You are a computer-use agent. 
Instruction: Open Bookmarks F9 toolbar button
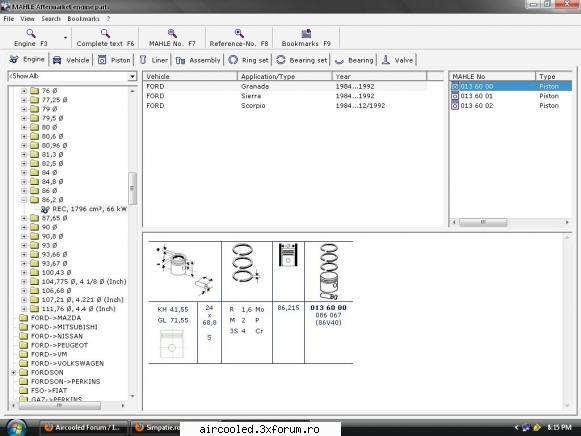click(x=306, y=37)
